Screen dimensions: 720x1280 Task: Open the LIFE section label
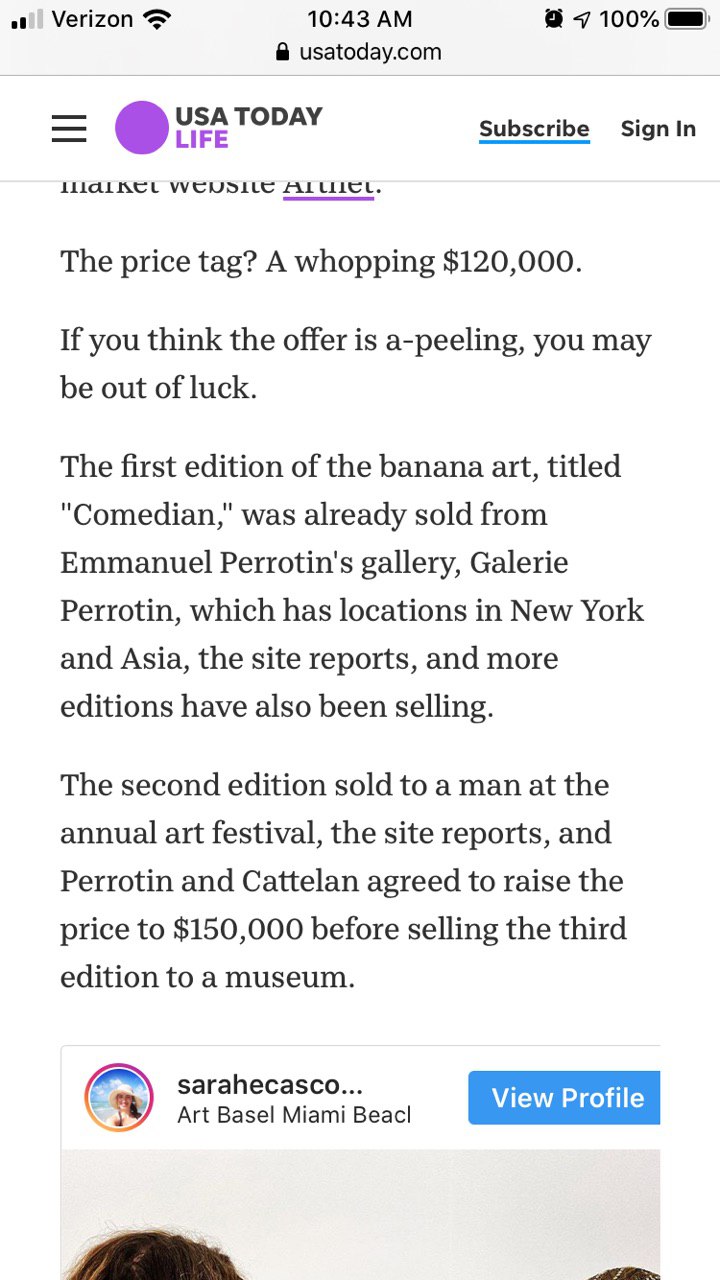click(x=202, y=140)
